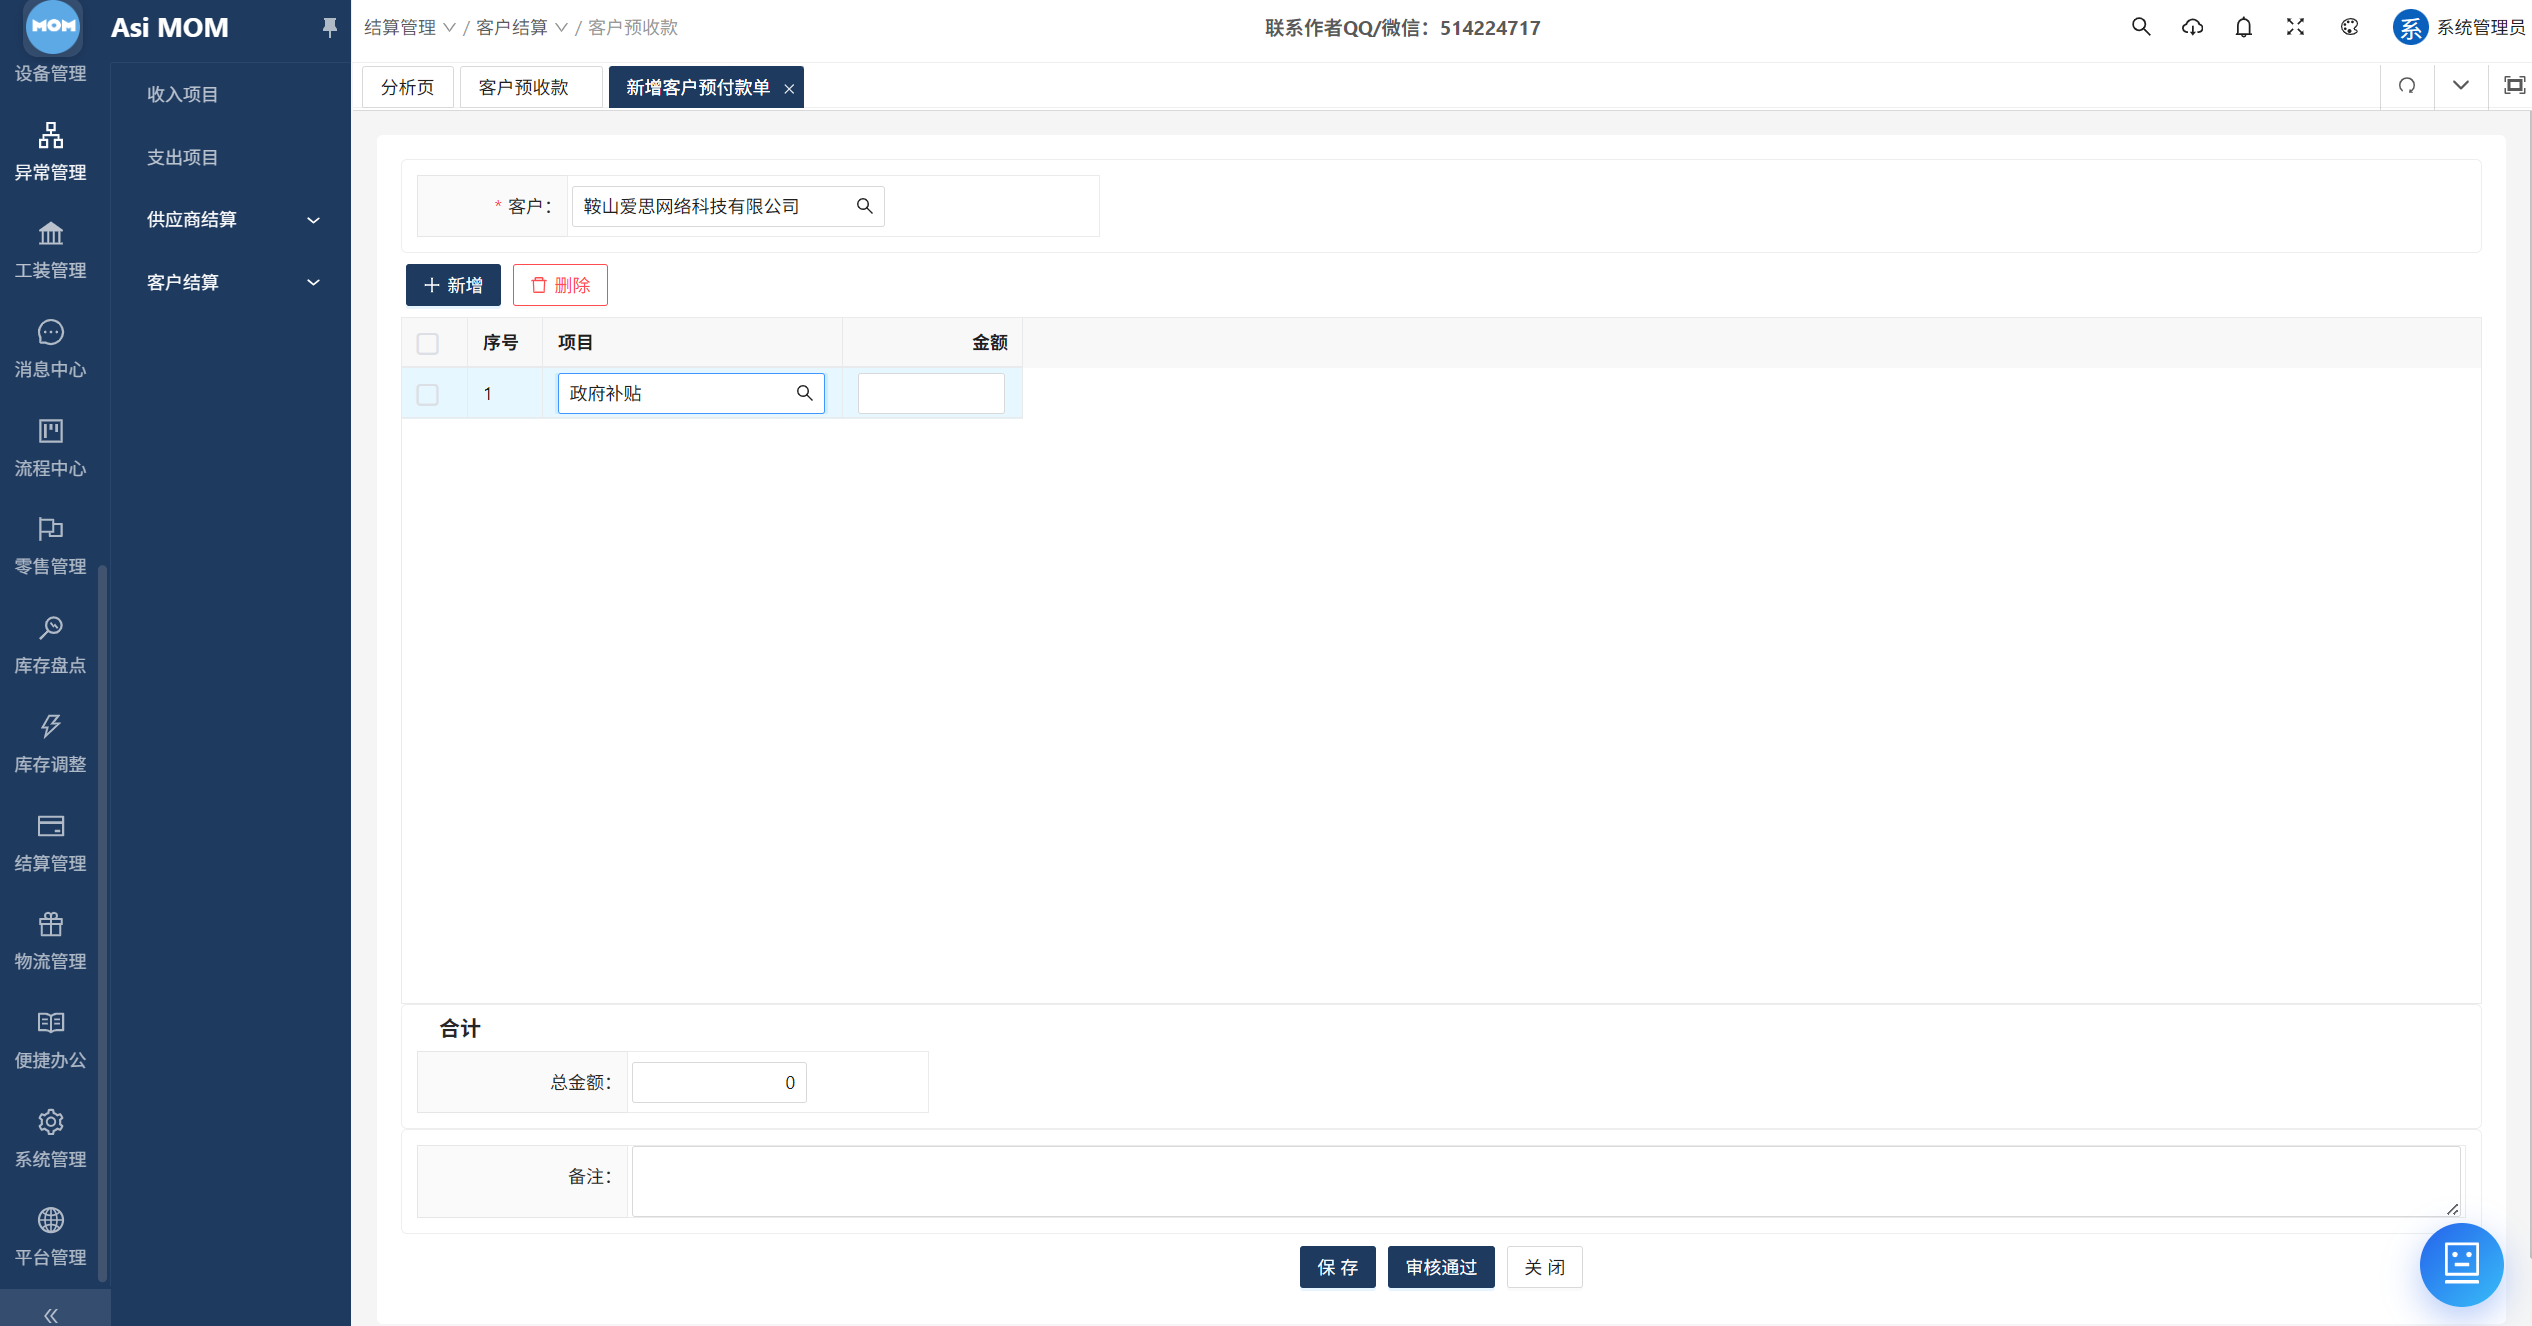The height and width of the screenshot is (1326, 2532).
Task: Click the pin icon next to Asi MOM
Action: pyautogui.click(x=329, y=28)
